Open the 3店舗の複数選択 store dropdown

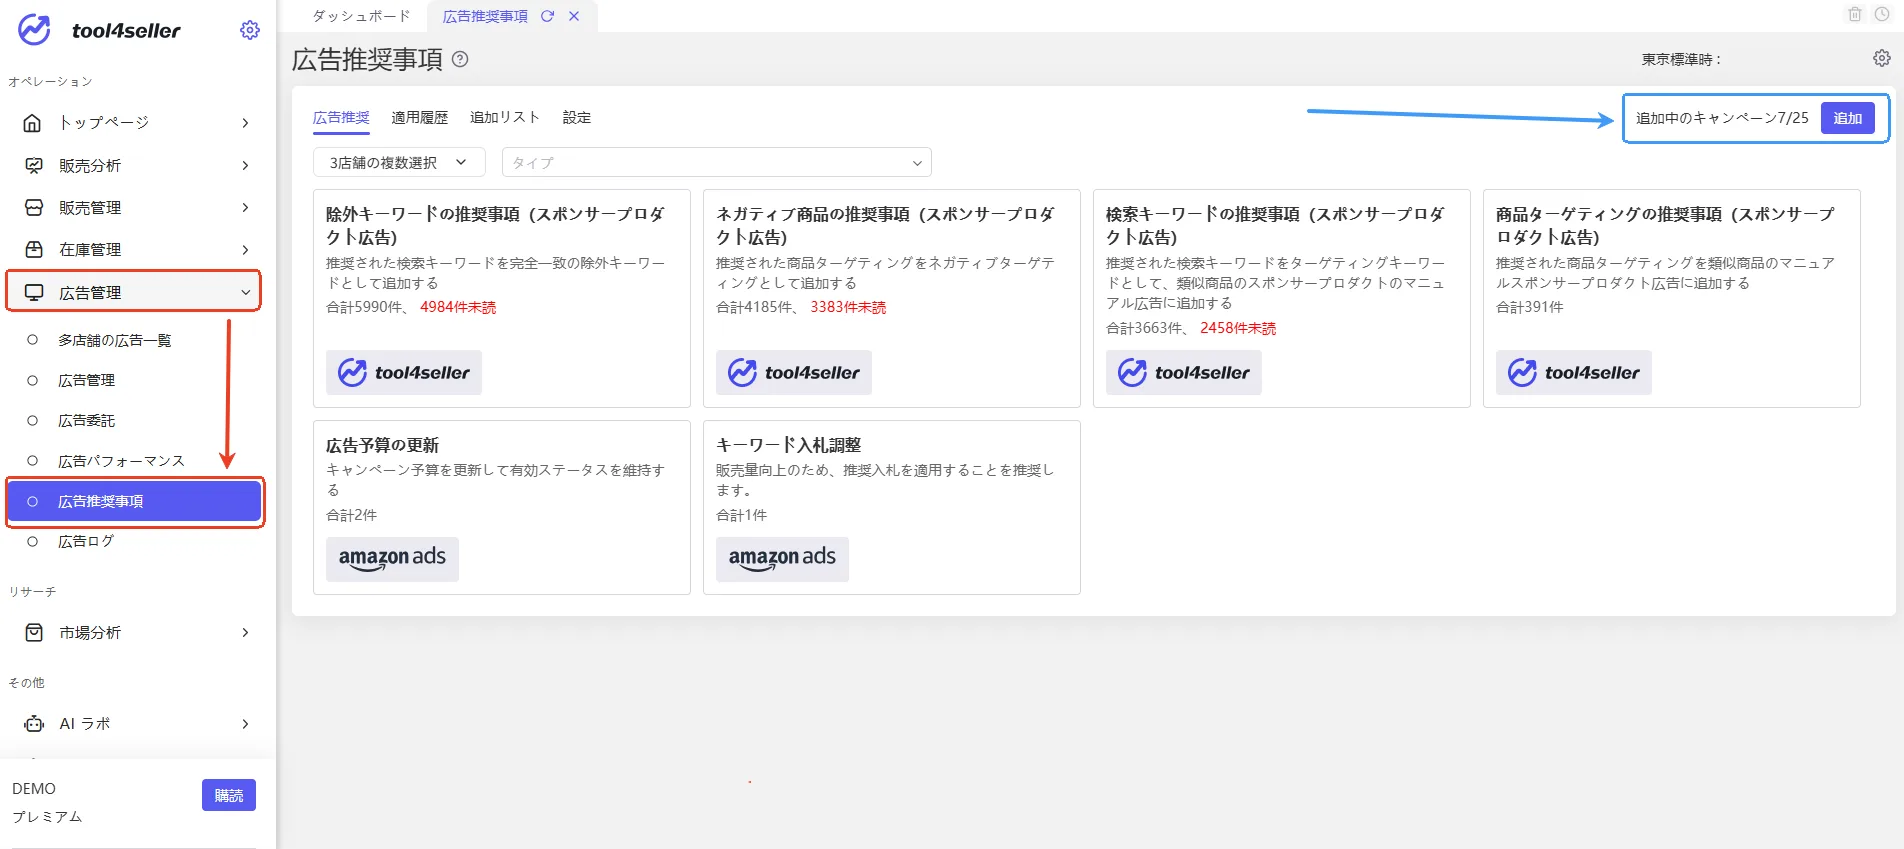(x=399, y=162)
